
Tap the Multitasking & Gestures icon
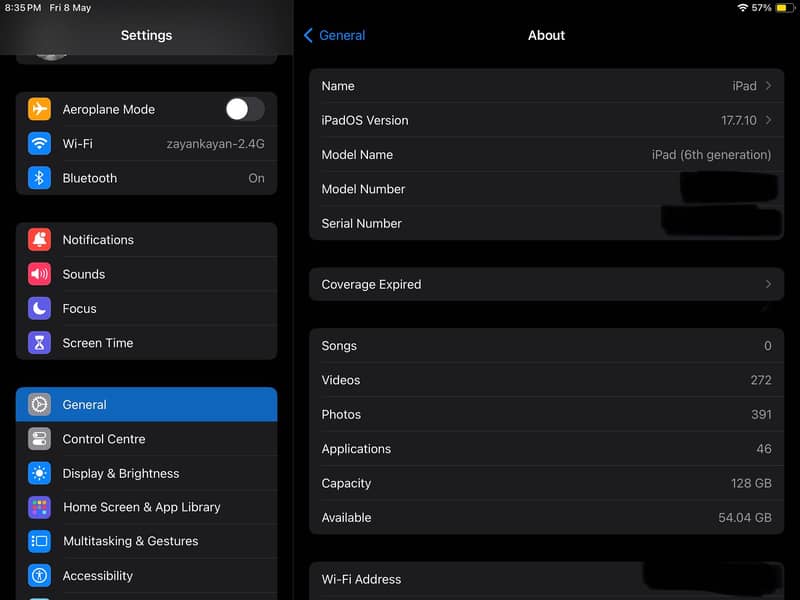point(39,541)
